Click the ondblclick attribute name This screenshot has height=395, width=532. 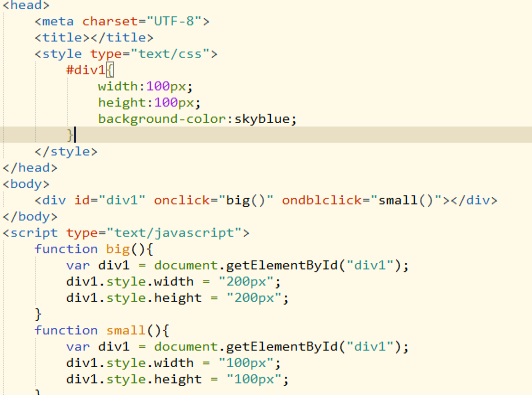pos(322,201)
